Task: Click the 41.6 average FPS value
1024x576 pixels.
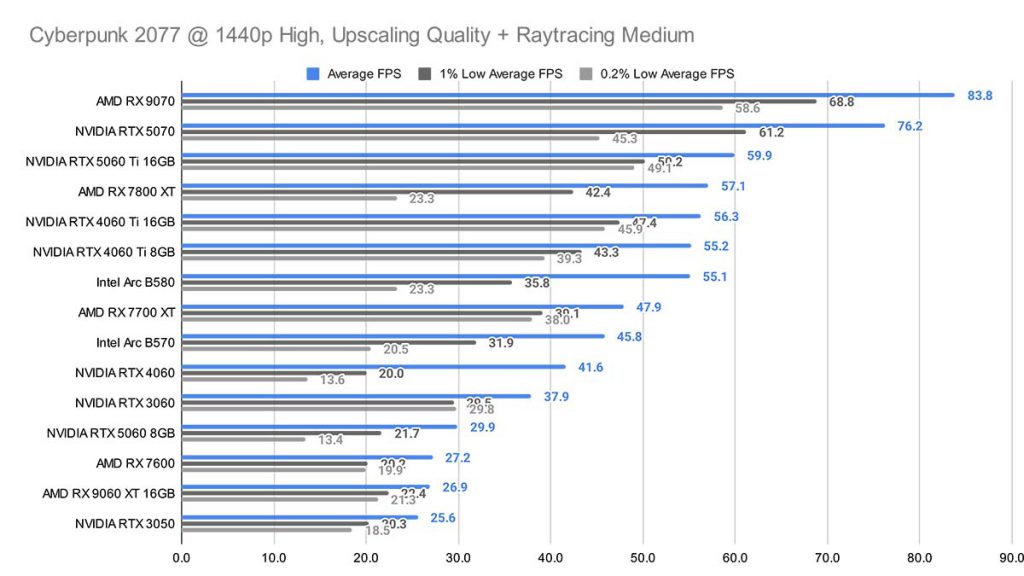Action: coord(590,367)
